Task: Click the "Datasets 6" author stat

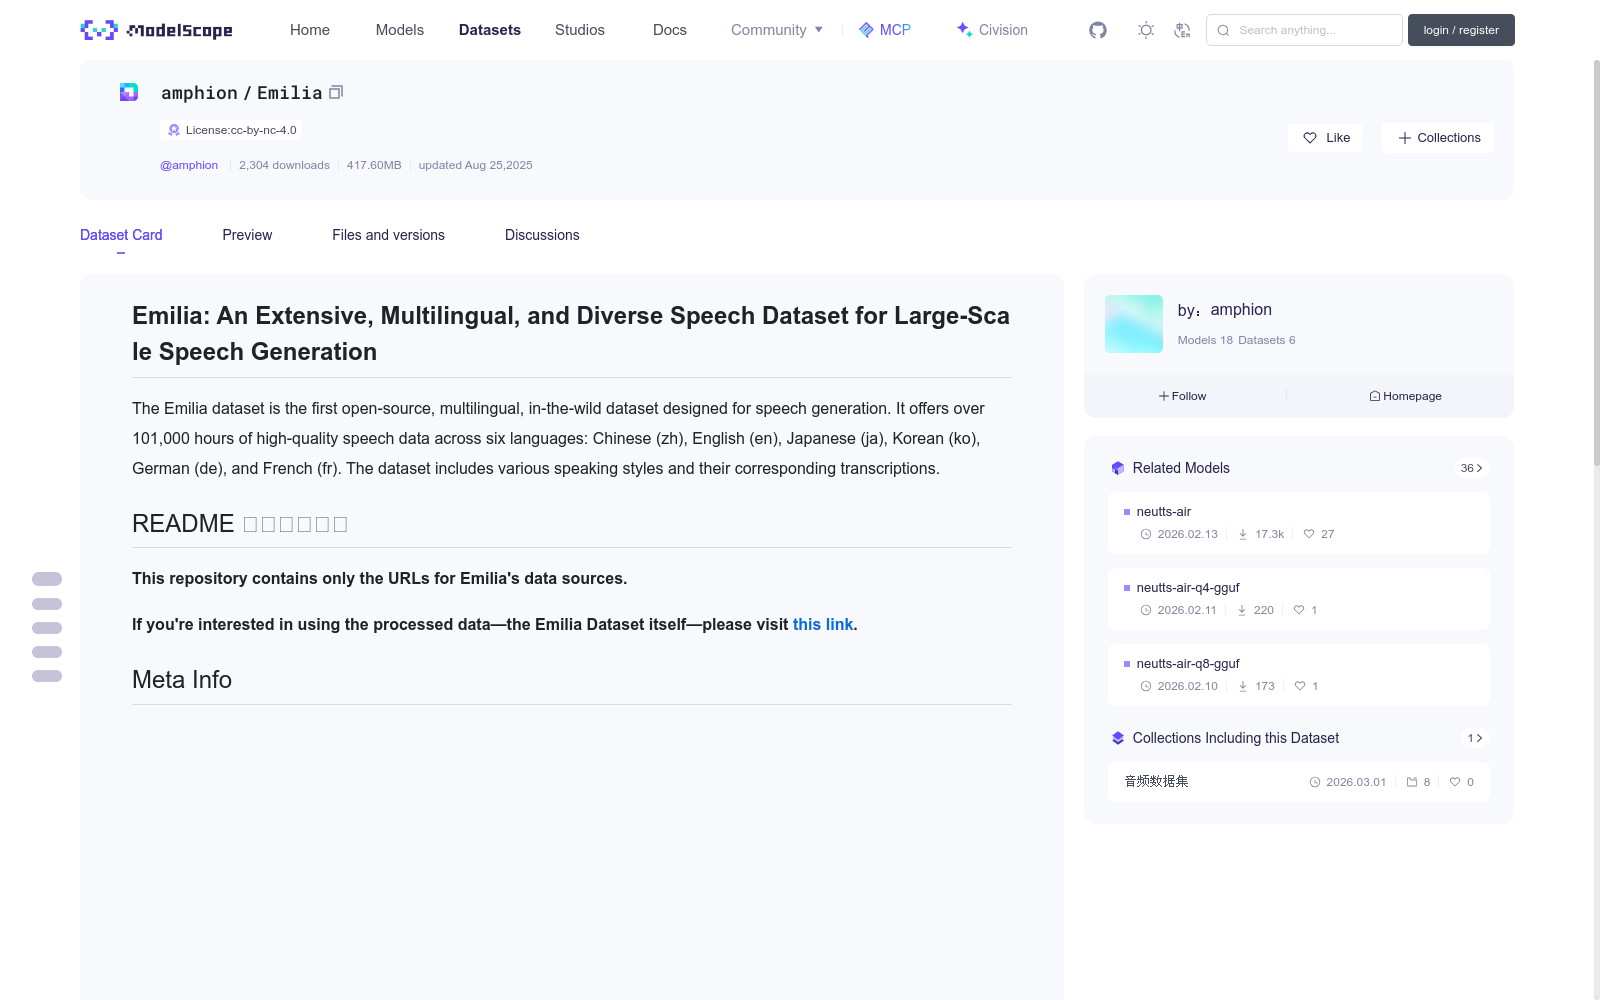Action: [x=1266, y=340]
